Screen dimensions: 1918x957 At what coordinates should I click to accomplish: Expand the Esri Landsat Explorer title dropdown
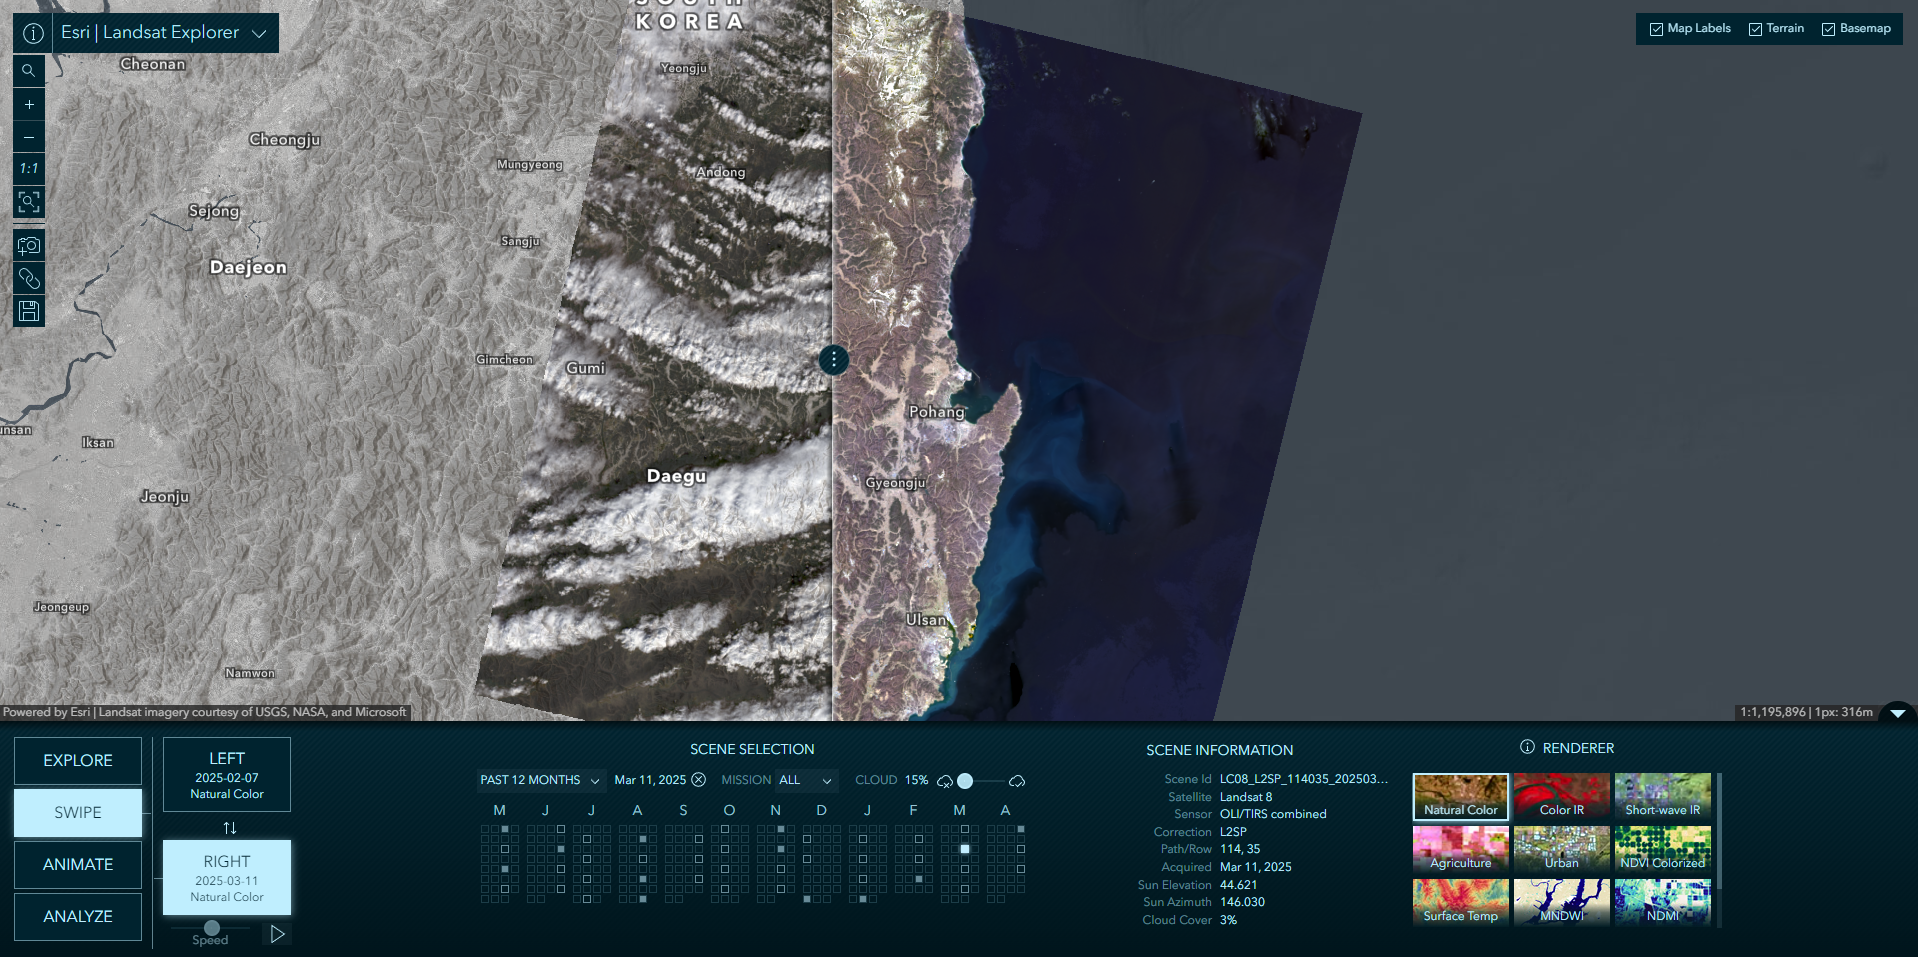coord(259,33)
